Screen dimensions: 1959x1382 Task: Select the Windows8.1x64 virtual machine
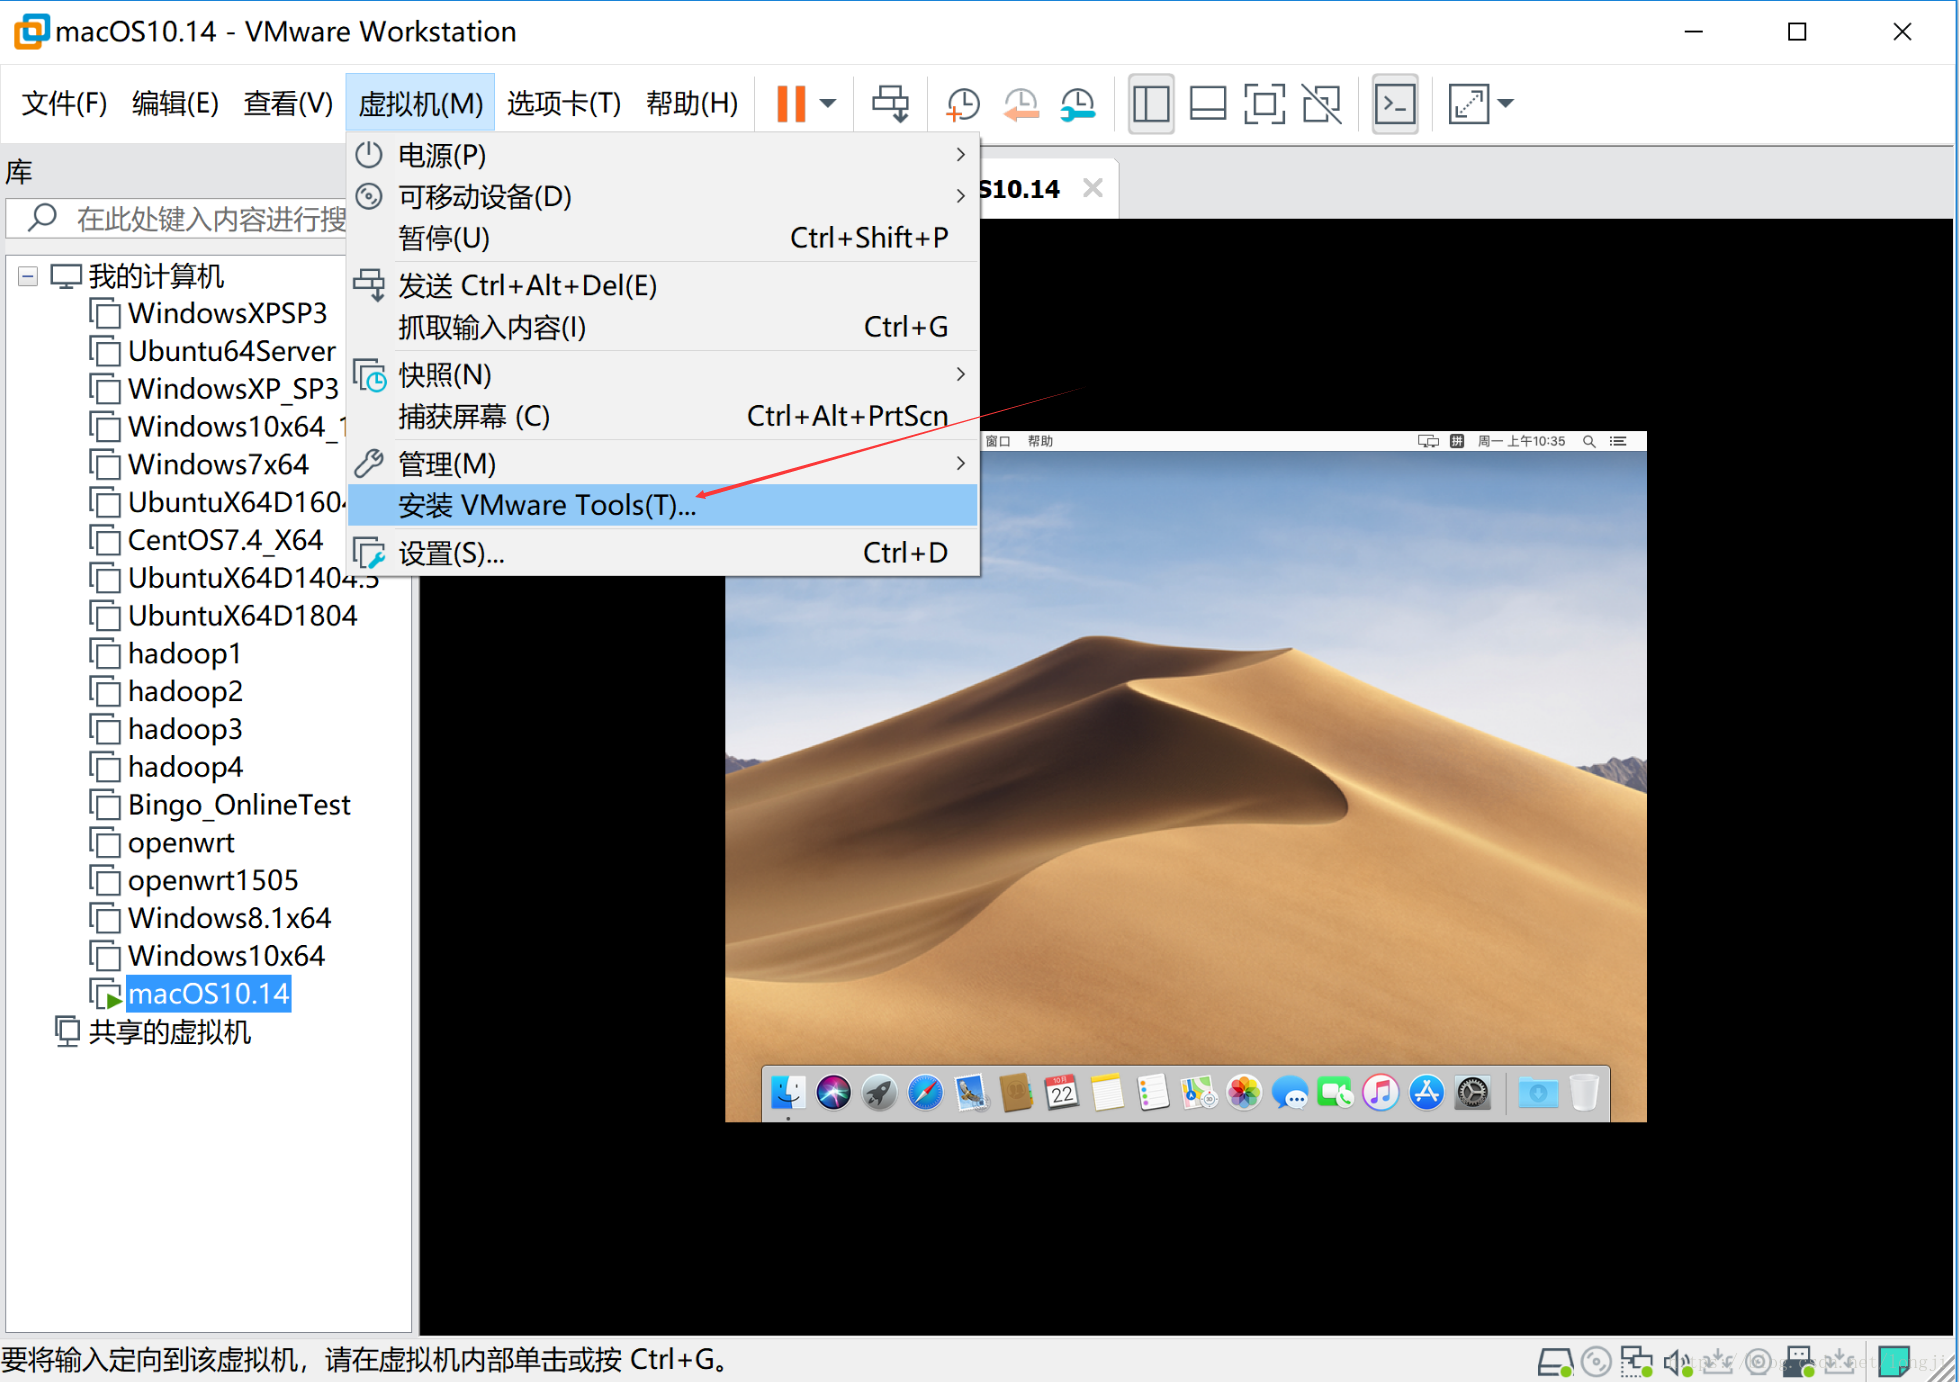click(229, 918)
